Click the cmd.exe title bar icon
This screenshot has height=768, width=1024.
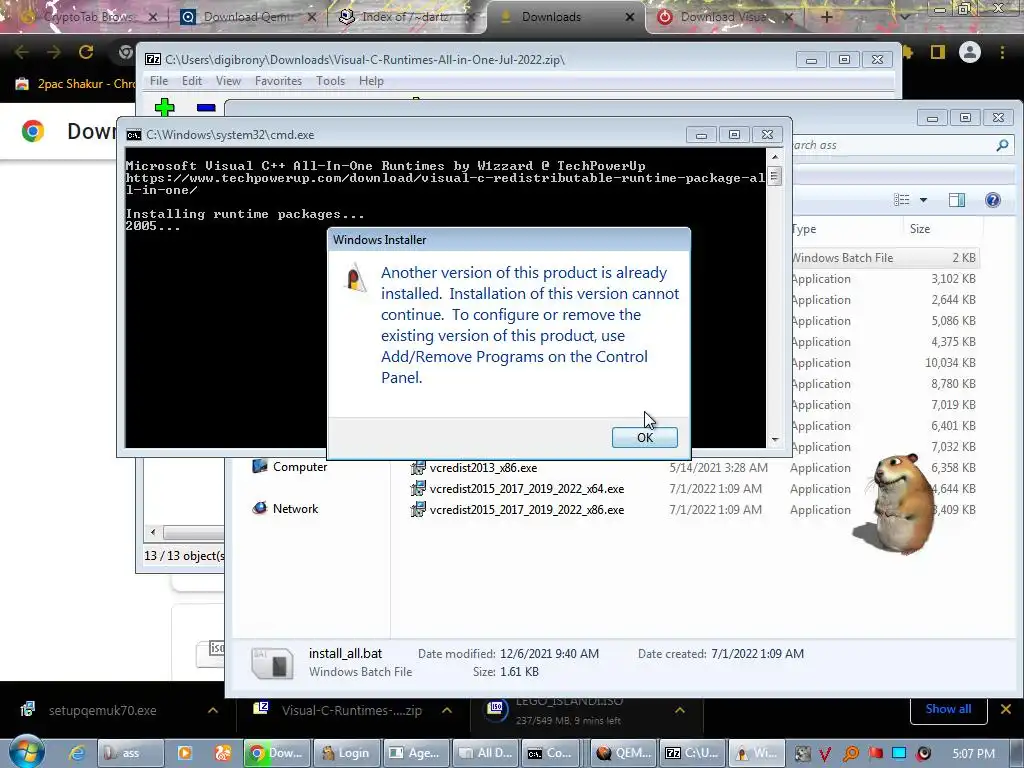(134, 135)
